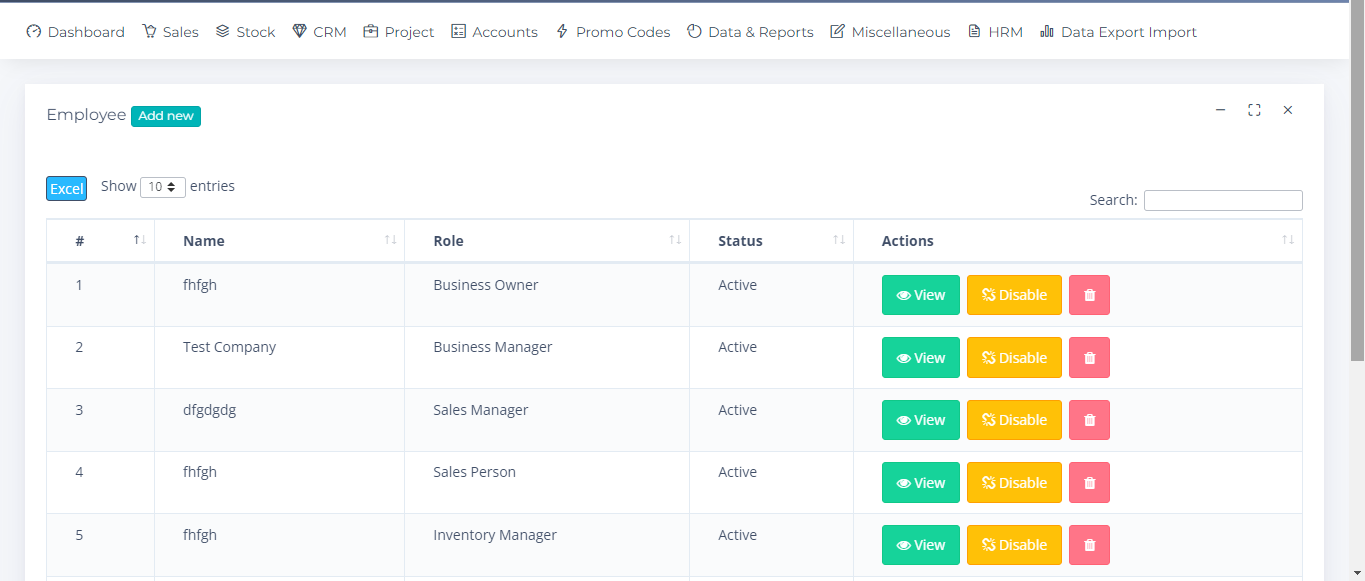Click the Data Export Import chart icon

pos(1047,31)
